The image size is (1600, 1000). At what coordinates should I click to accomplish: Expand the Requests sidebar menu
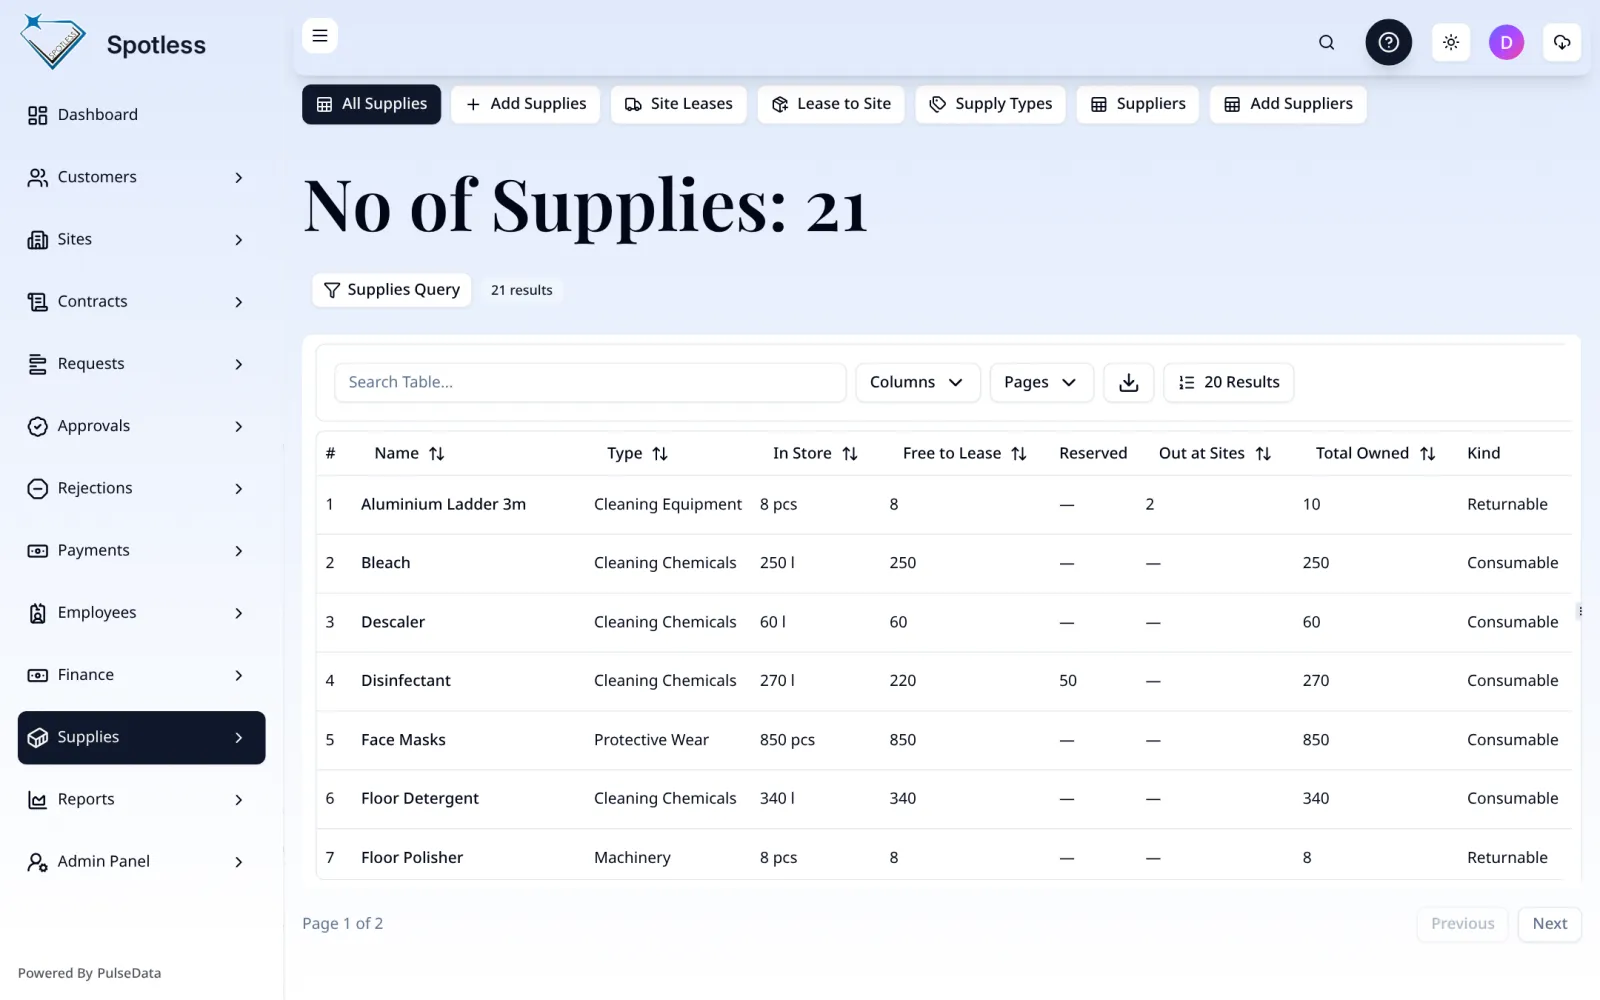click(x=141, y=364)
